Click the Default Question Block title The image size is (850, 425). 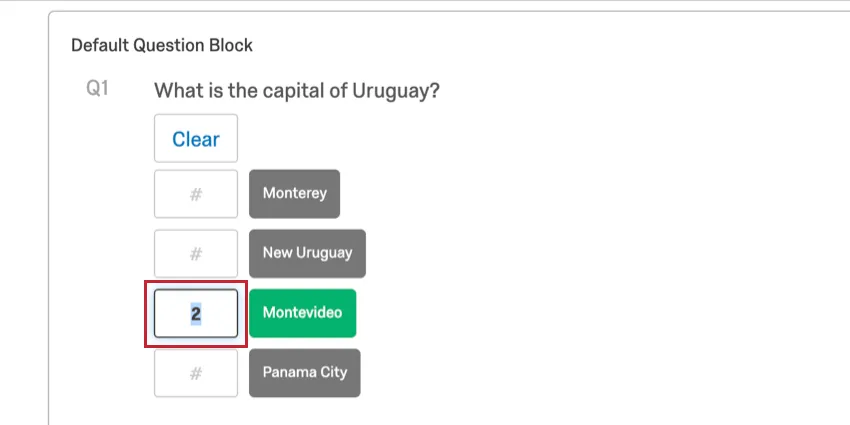162,45
